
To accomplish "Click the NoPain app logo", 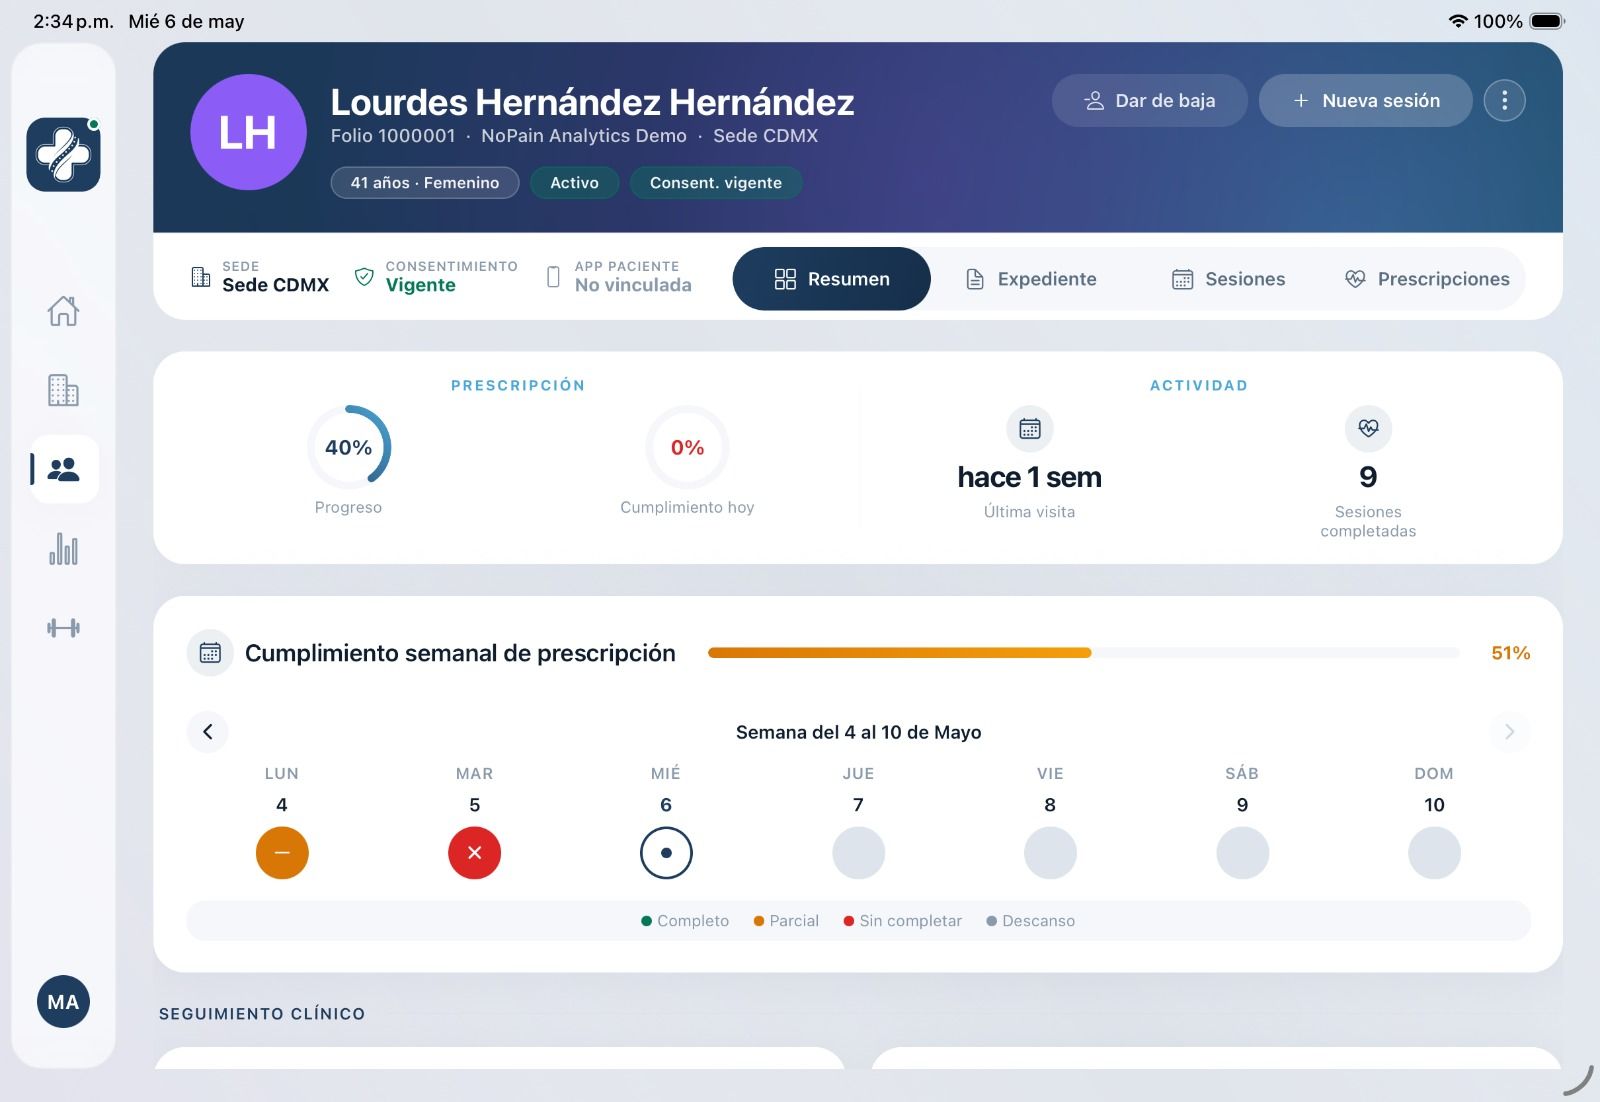I will point(63,154).
